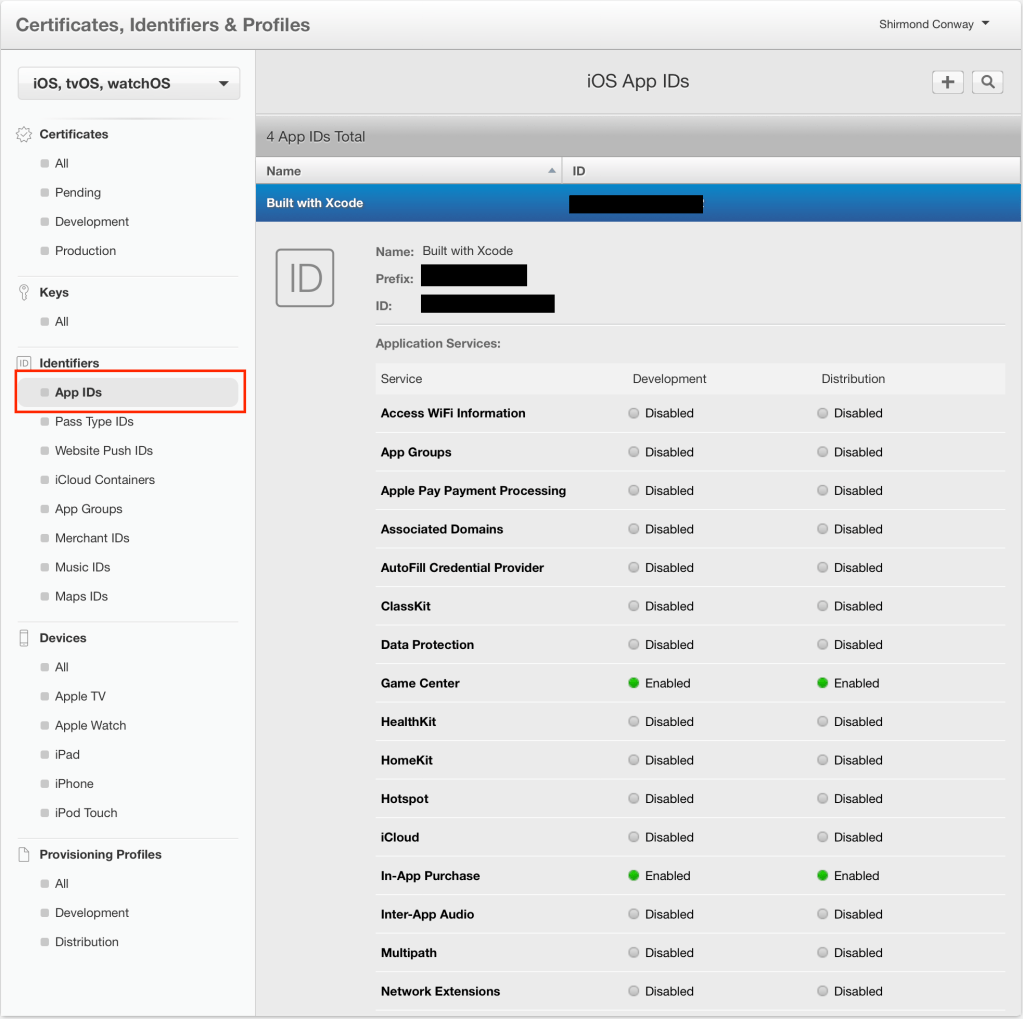
Task: Click the large ID badge icon
Action: [305, 278]
